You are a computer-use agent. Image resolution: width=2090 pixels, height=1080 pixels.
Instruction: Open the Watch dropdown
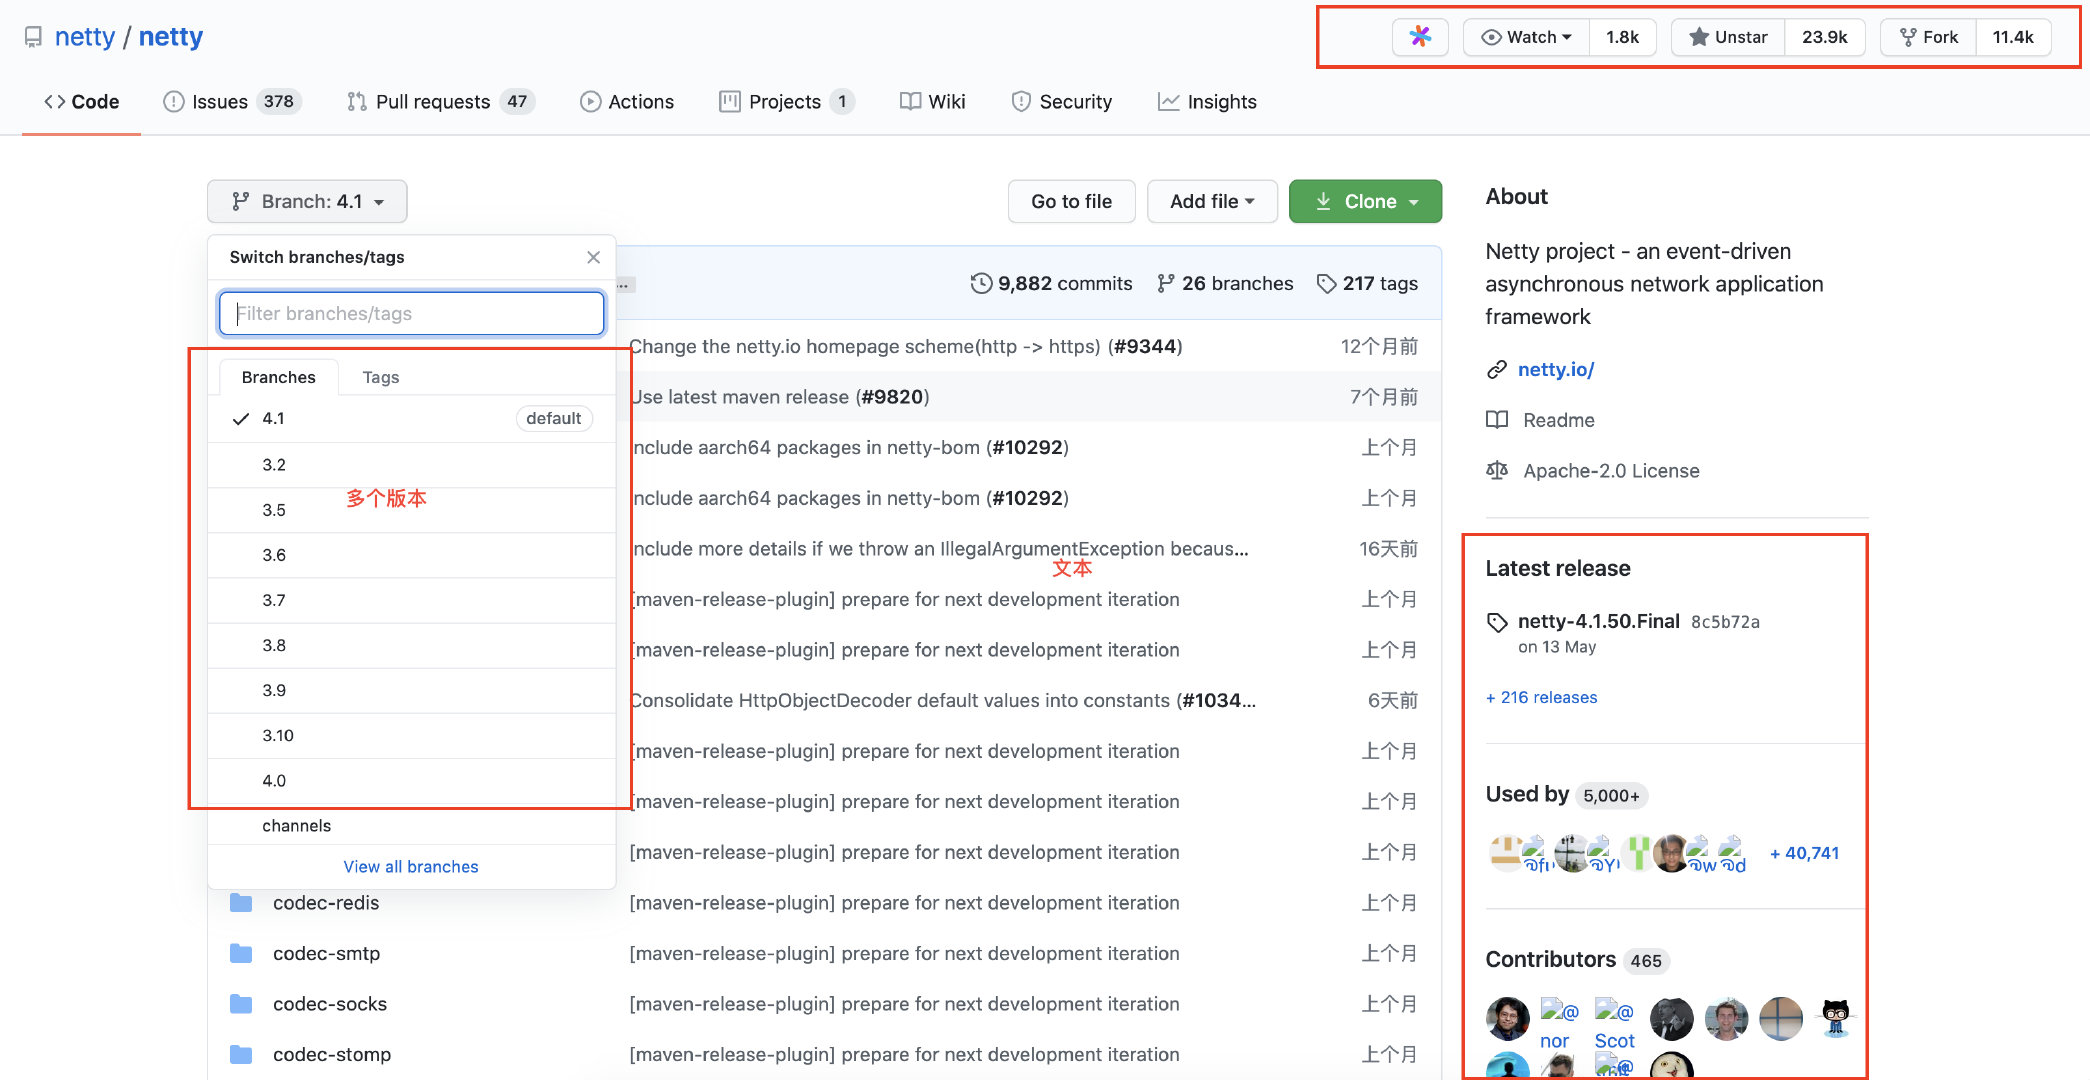pyautogui.click(x=1526, y=37)
